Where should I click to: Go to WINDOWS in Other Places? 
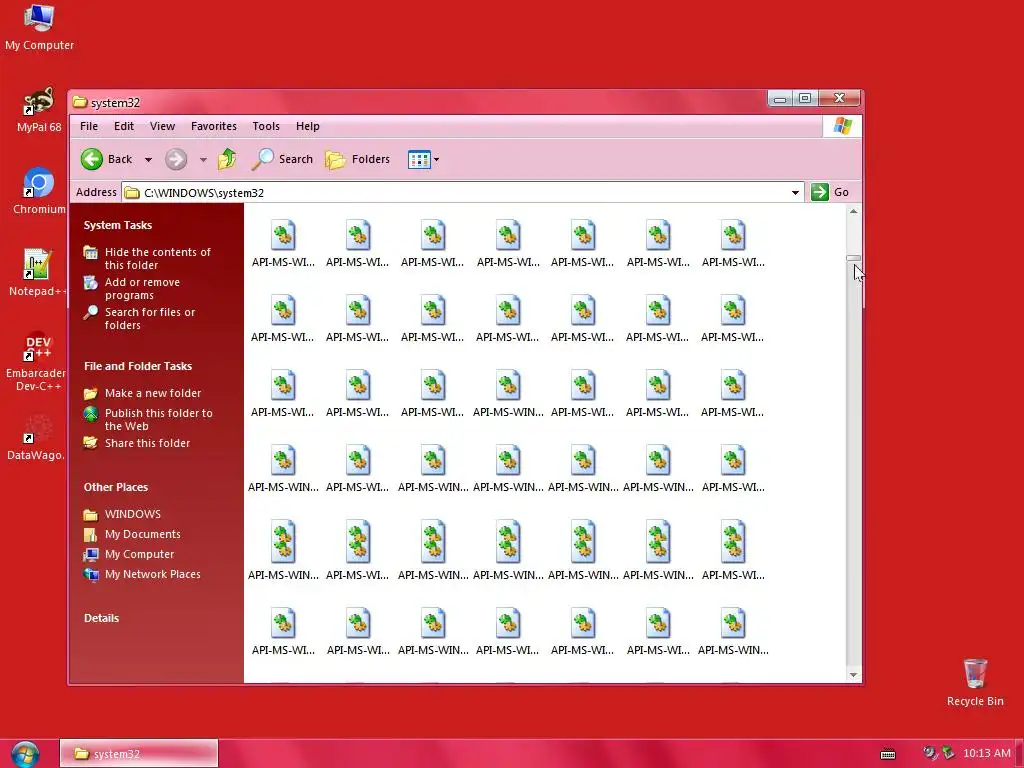tap(133, 514)
